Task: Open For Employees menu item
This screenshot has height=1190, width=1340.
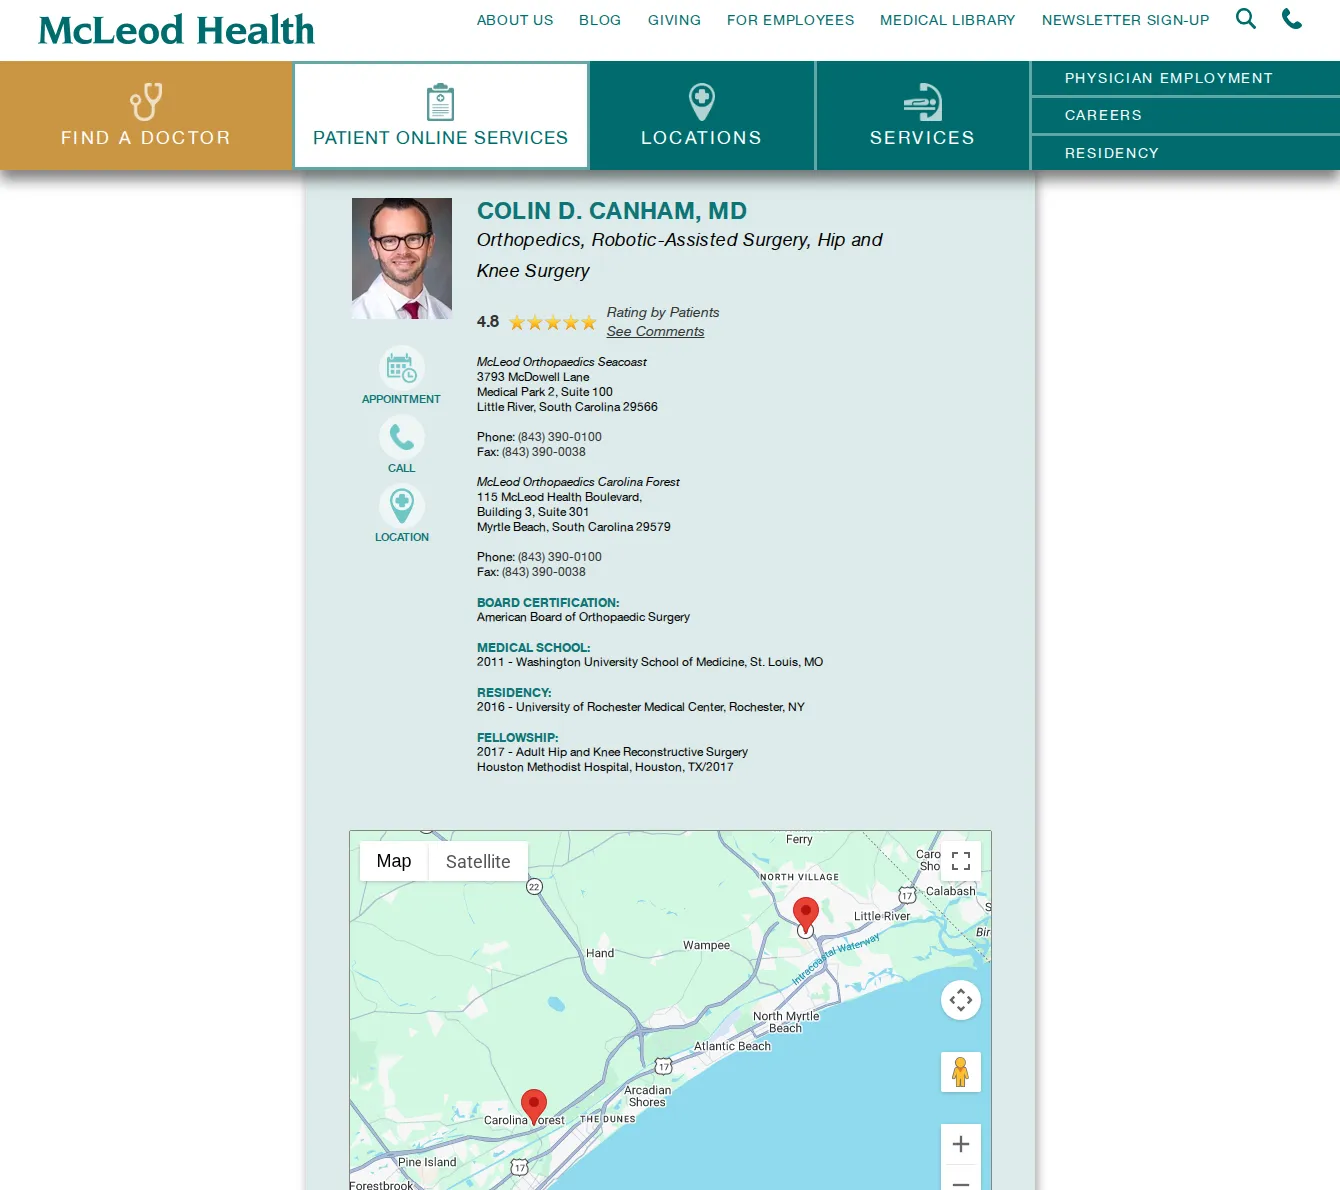Action: [x=790, y=20]
